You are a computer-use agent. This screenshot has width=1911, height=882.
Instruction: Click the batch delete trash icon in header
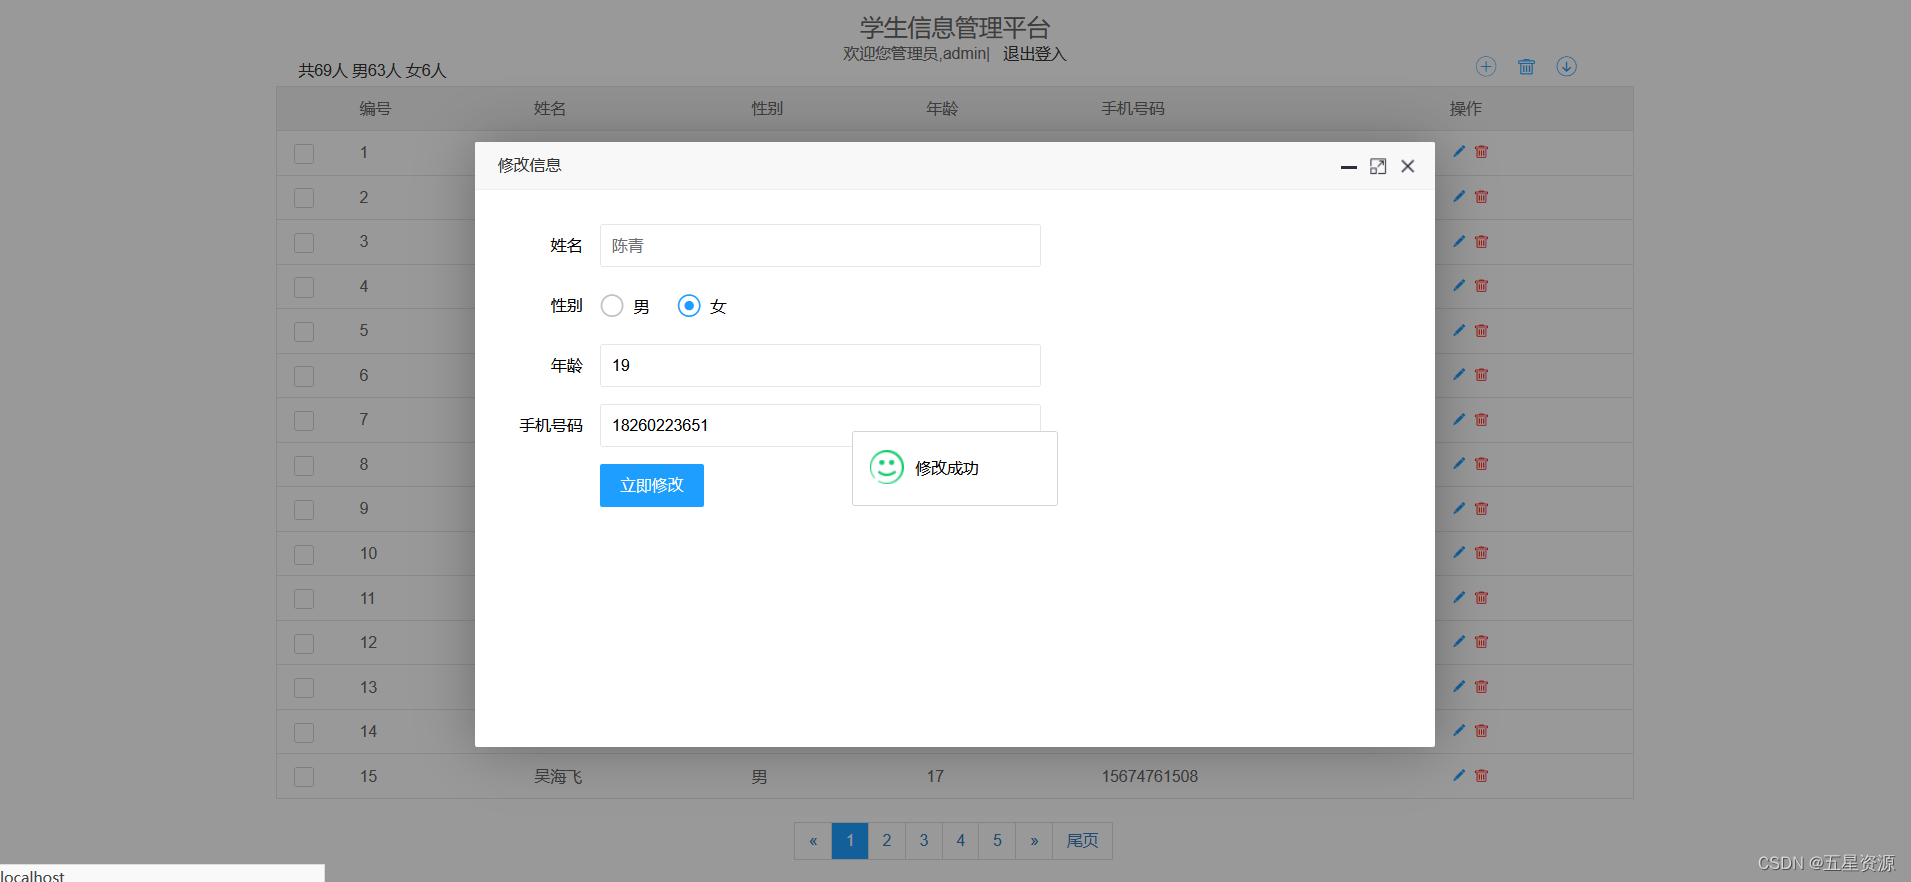click(x=1526, y=66)
